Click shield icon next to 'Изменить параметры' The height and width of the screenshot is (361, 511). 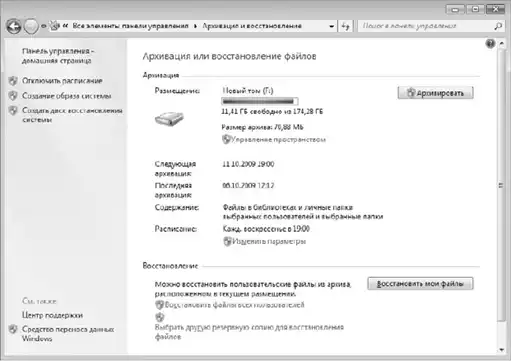[227, 241]
